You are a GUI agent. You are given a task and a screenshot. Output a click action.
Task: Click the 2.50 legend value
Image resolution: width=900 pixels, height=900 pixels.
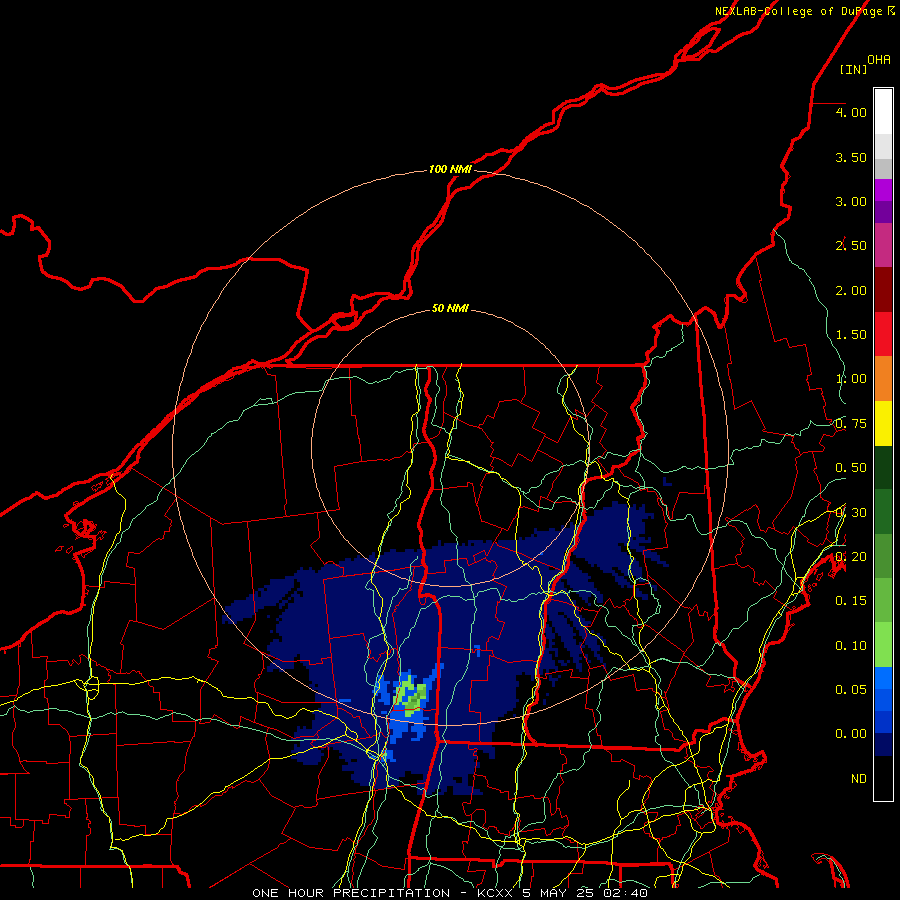click(851, 246)
